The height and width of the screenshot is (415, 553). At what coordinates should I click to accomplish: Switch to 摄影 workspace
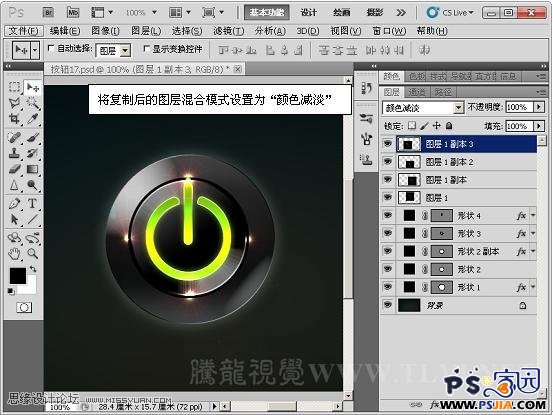point(375,13)
